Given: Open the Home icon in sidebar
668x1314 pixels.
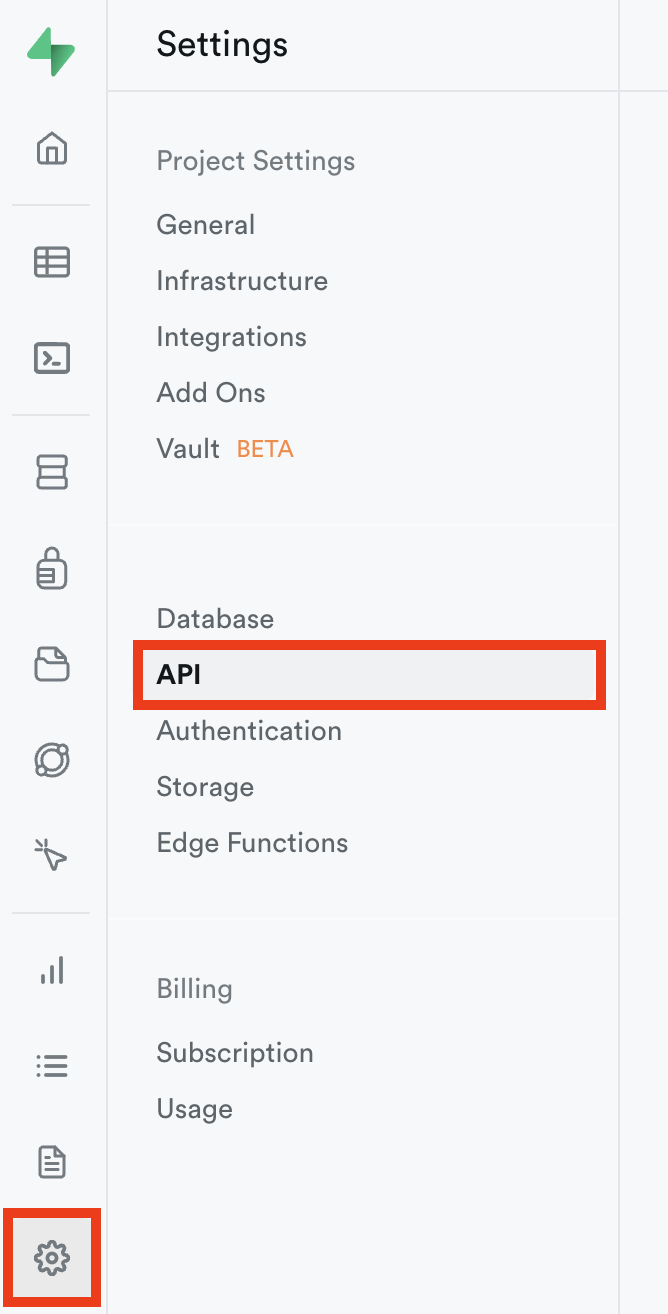Looking at the screenshot, I should 52,149.
